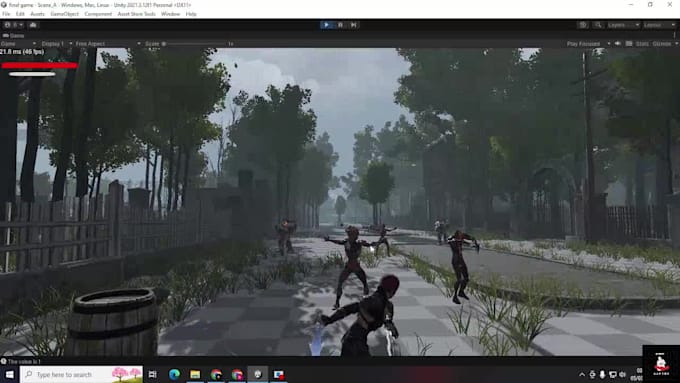680x383 pixels.
Task: Click the white stamina bar
Action: tap(32, 74)
